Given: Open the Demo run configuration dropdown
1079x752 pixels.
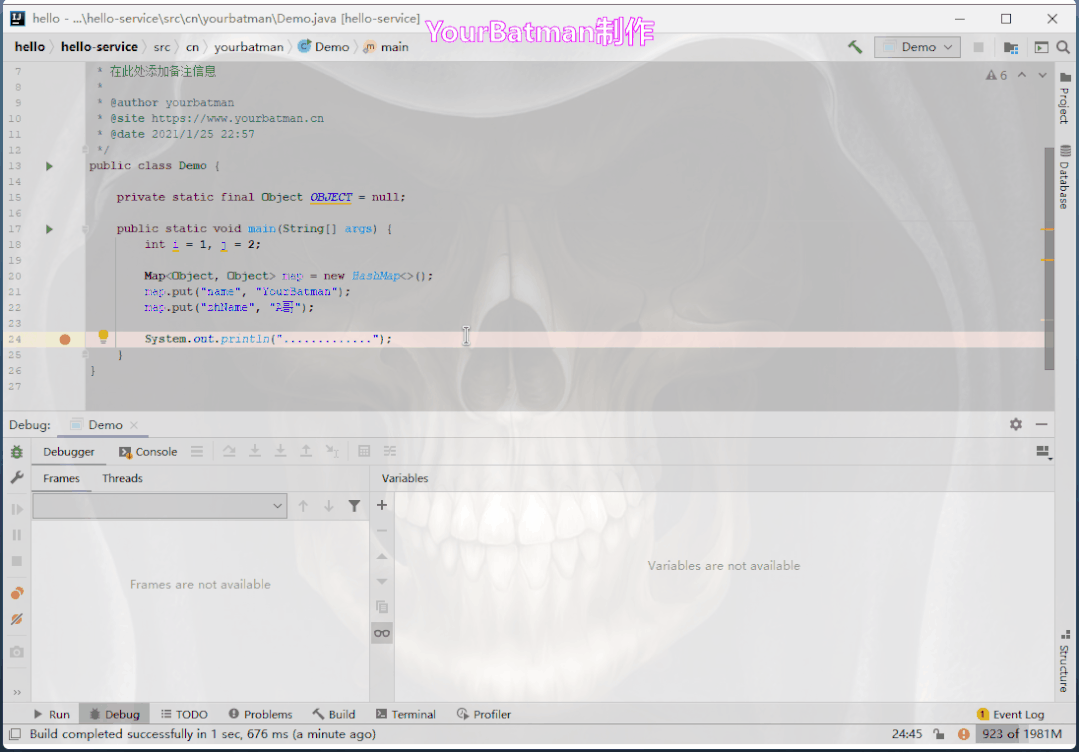Looking at the screenshot, I should pyautogui.click(x=917, y=47).
